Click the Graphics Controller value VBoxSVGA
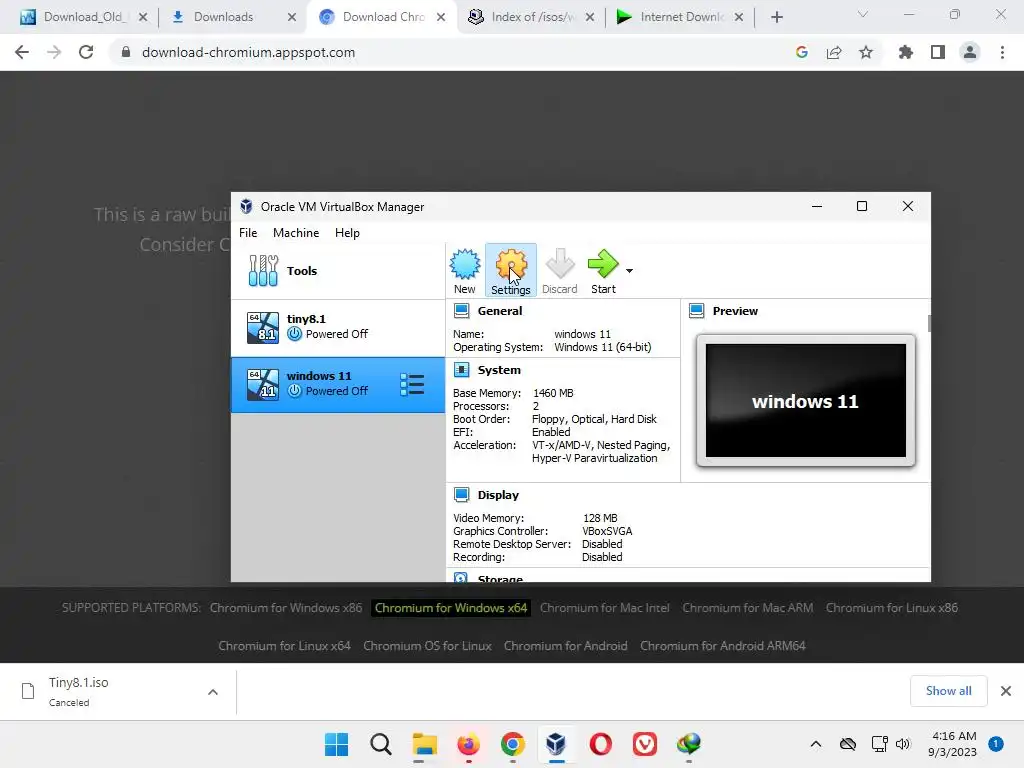 pos(607,531)
